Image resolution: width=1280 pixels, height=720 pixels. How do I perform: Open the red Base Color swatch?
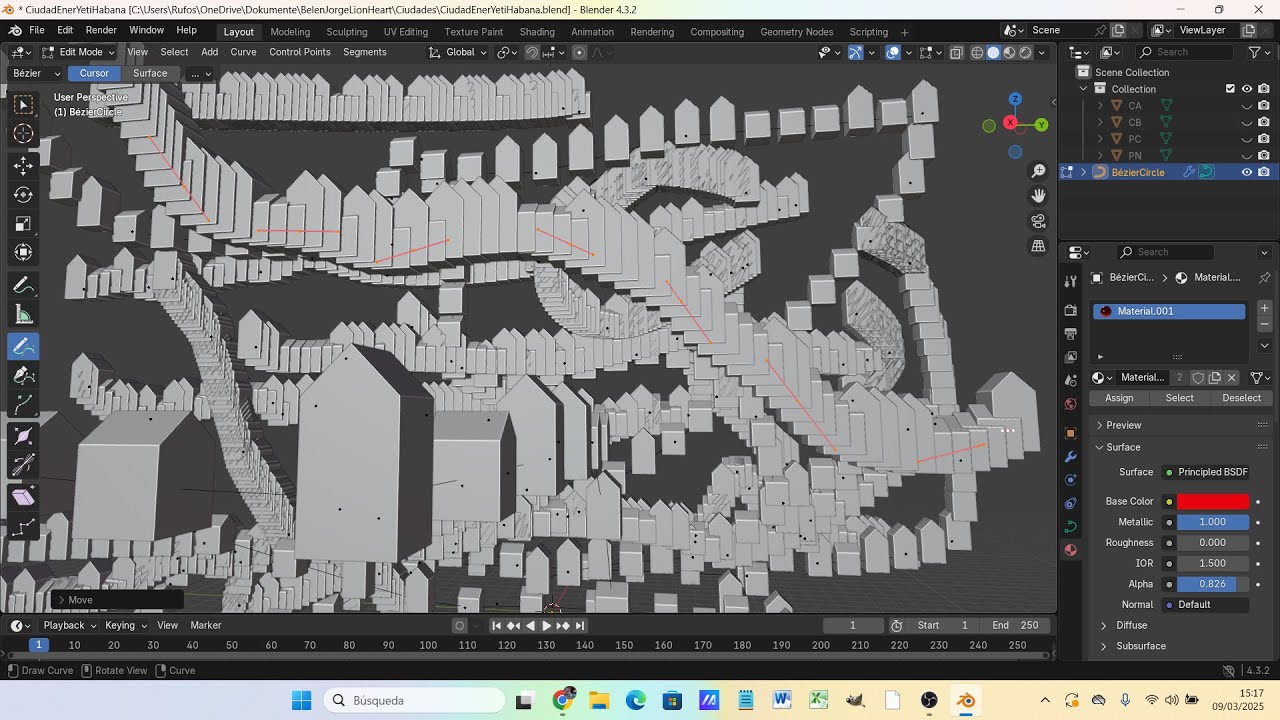pos(1213,501)
